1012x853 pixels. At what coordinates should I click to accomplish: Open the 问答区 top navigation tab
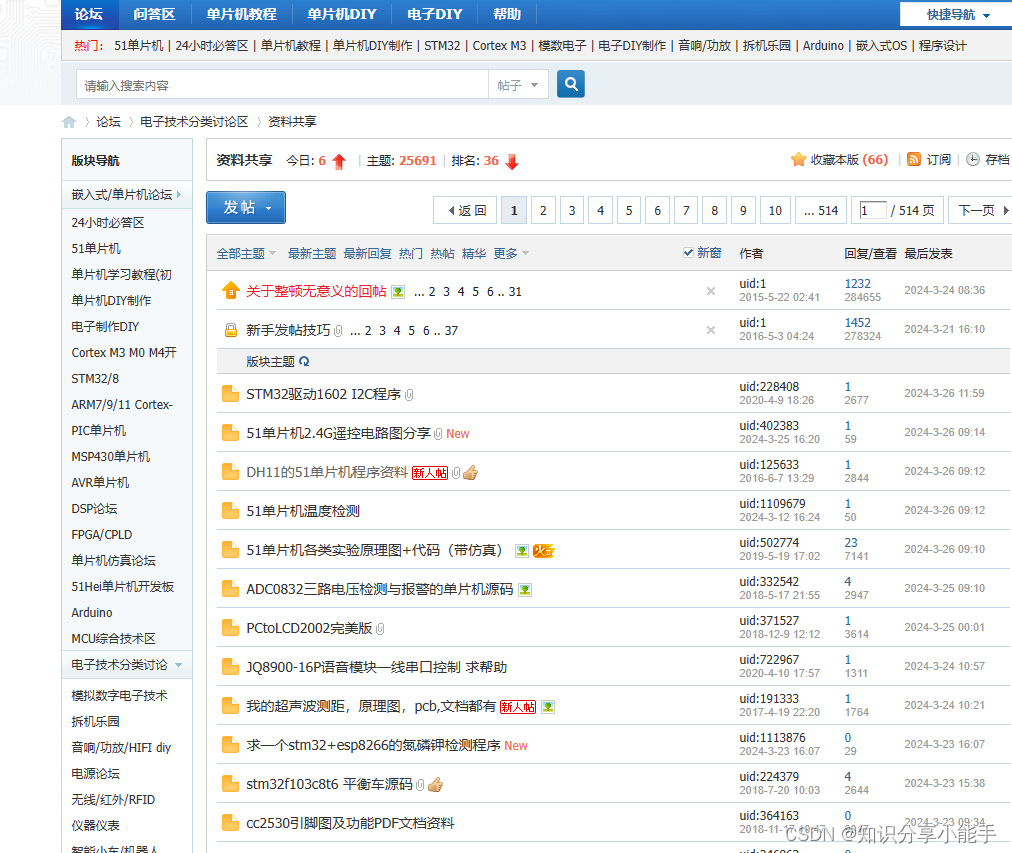coord(154,14)
